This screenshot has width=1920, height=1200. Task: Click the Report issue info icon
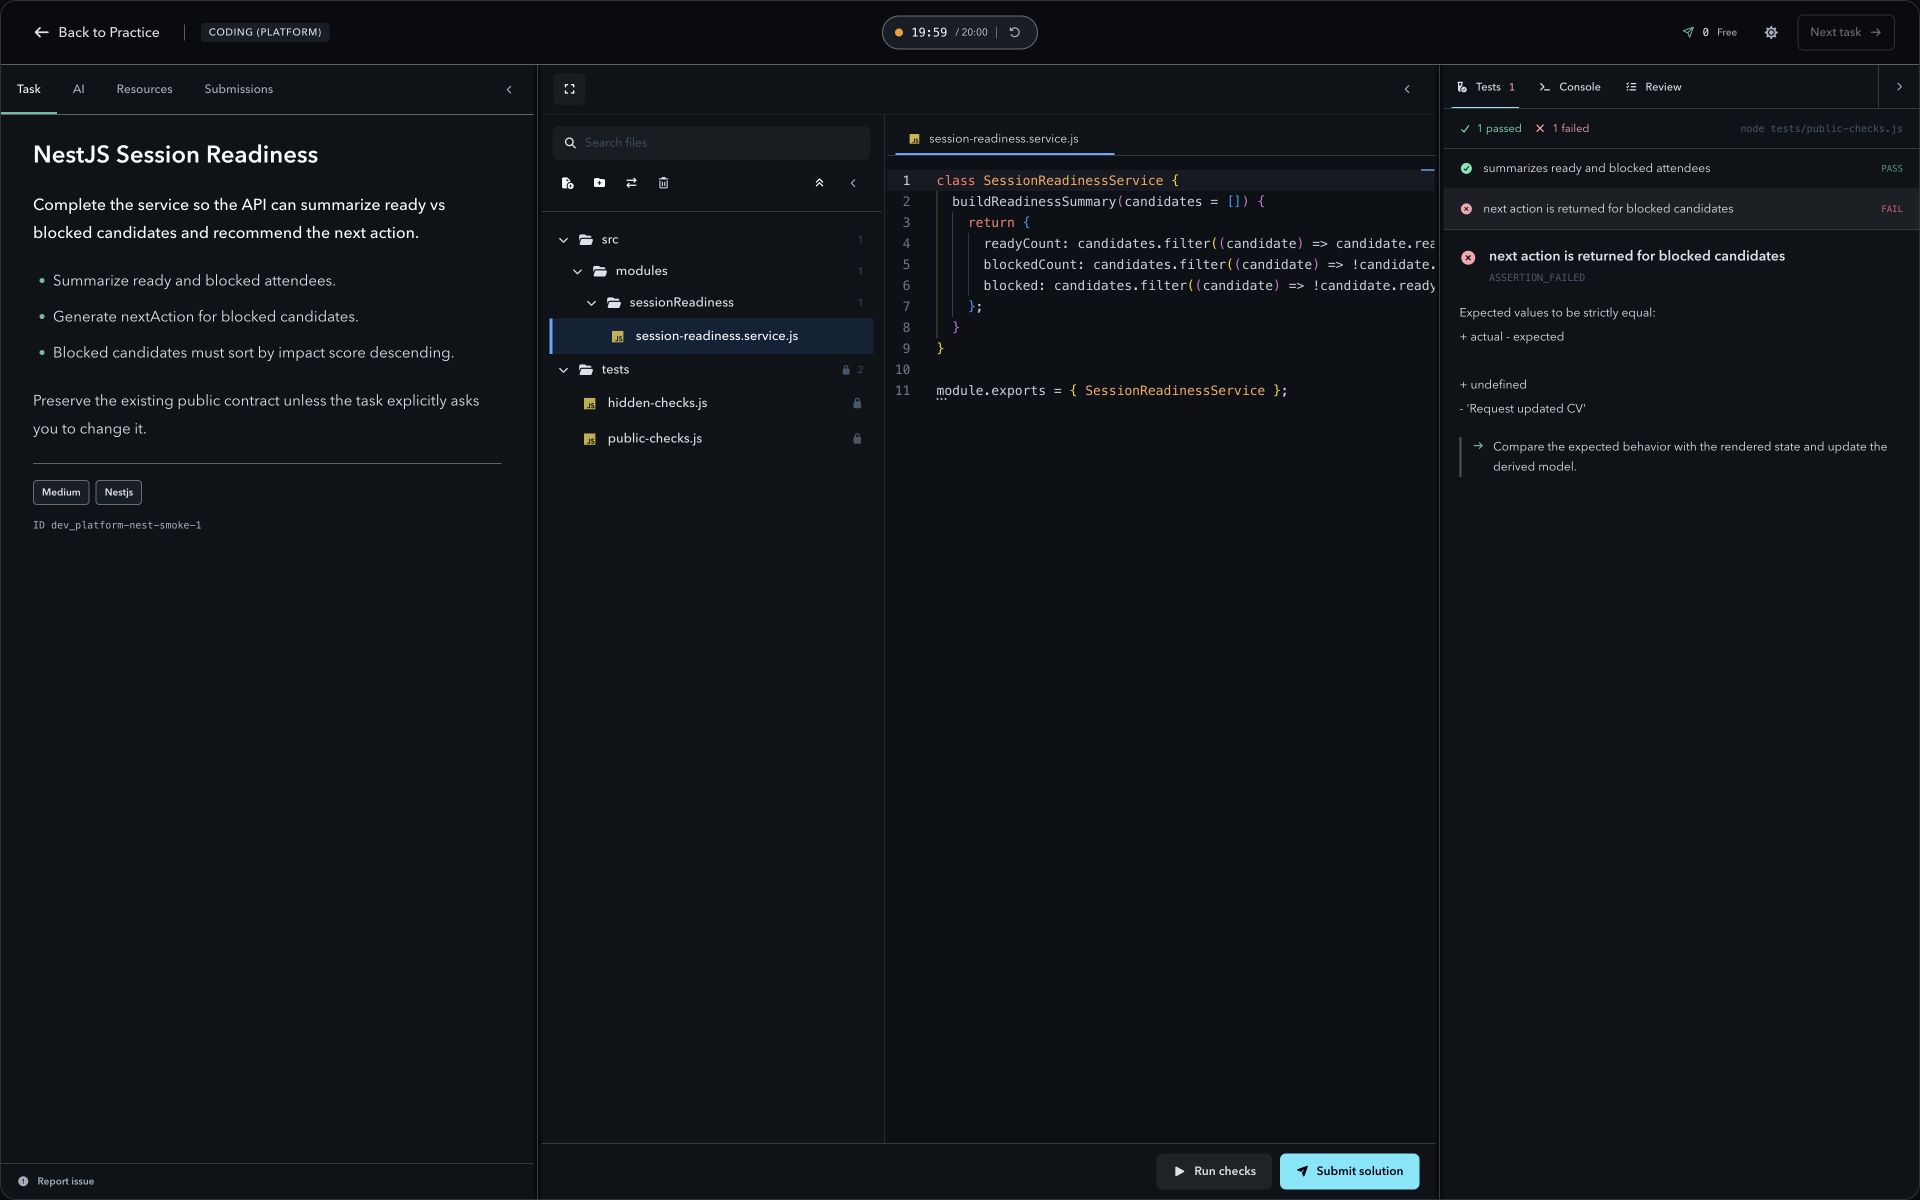click(23, 1181)
